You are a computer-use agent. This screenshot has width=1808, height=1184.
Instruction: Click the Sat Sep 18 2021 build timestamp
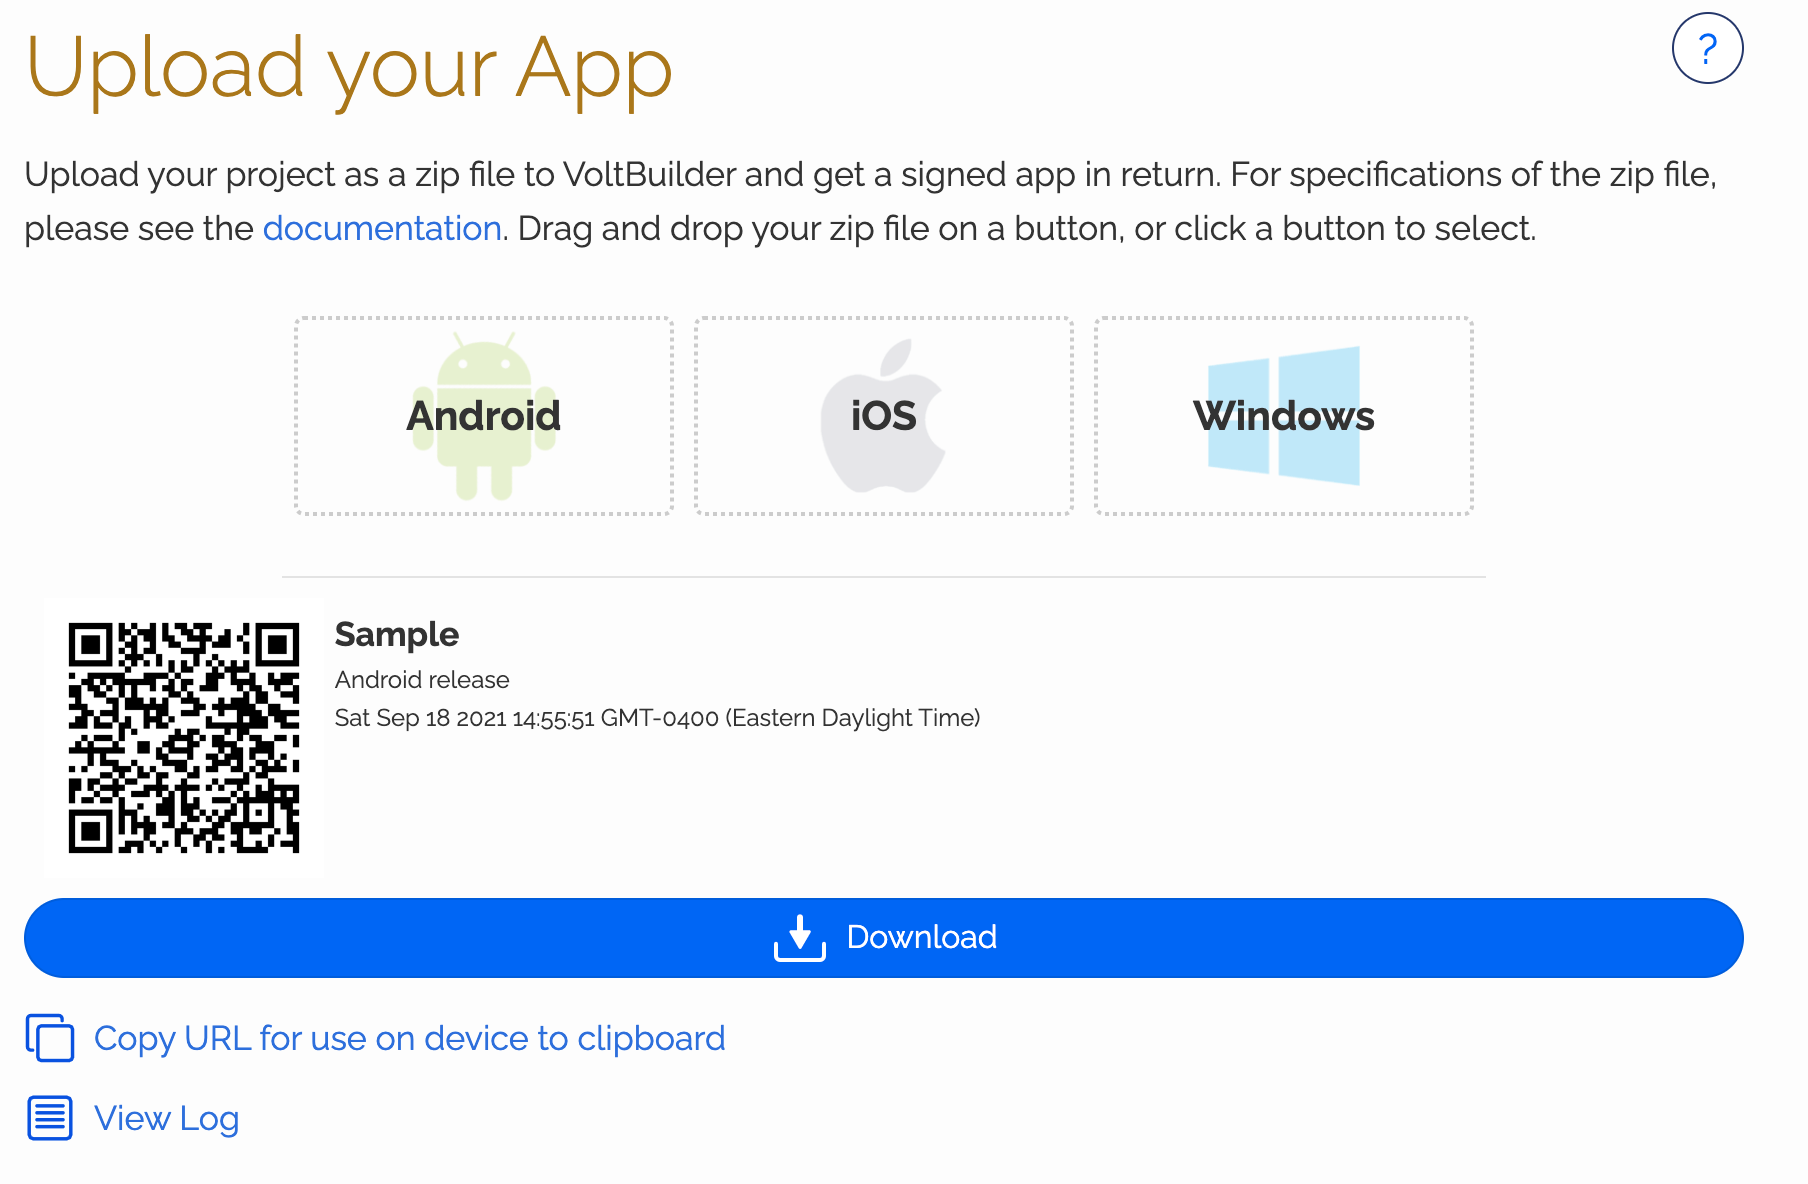[x=656, y=718]
